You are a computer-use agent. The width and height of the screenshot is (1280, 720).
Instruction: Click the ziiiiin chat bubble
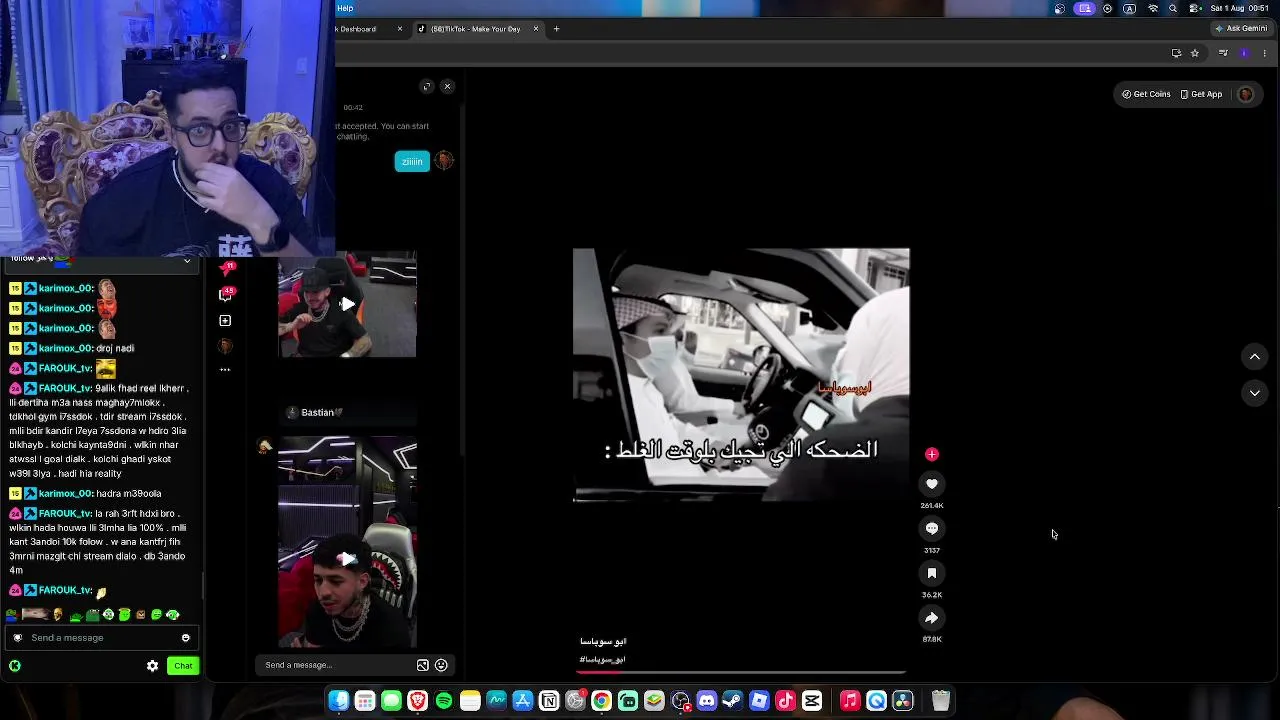pyautogui.click(x=412, y=161)
